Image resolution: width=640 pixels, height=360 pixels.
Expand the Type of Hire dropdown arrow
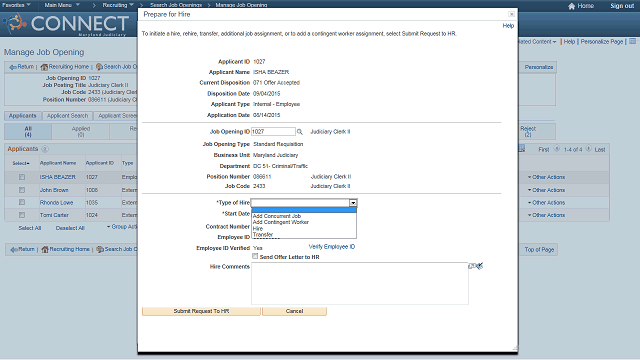pyautogui.click(x=353, y=203)
